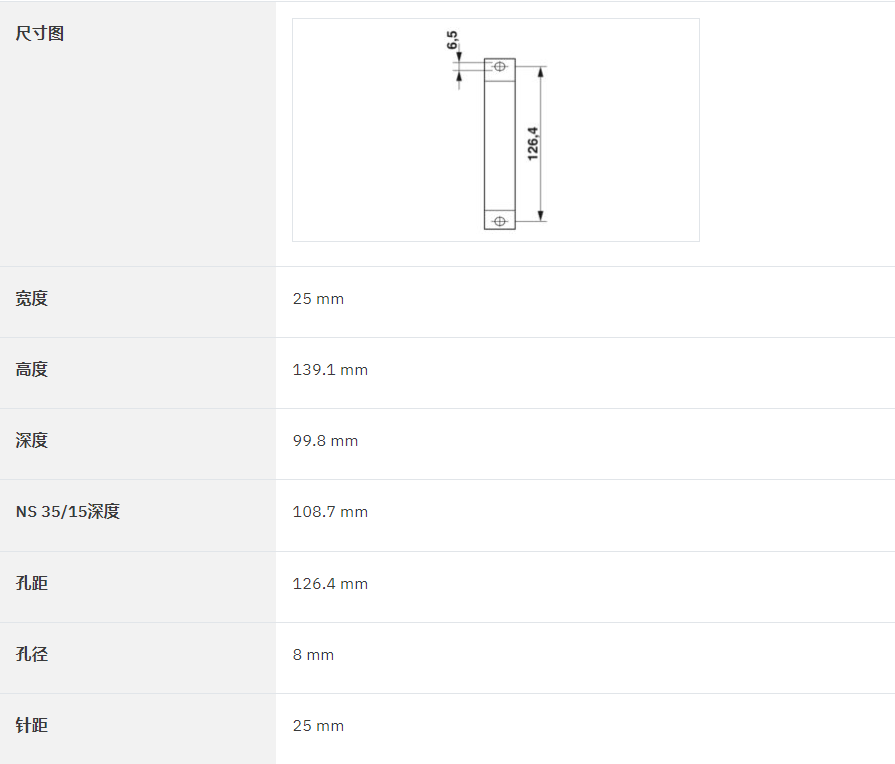
Task: Select the 深度 row label
Action: click(x=31, y=440)
